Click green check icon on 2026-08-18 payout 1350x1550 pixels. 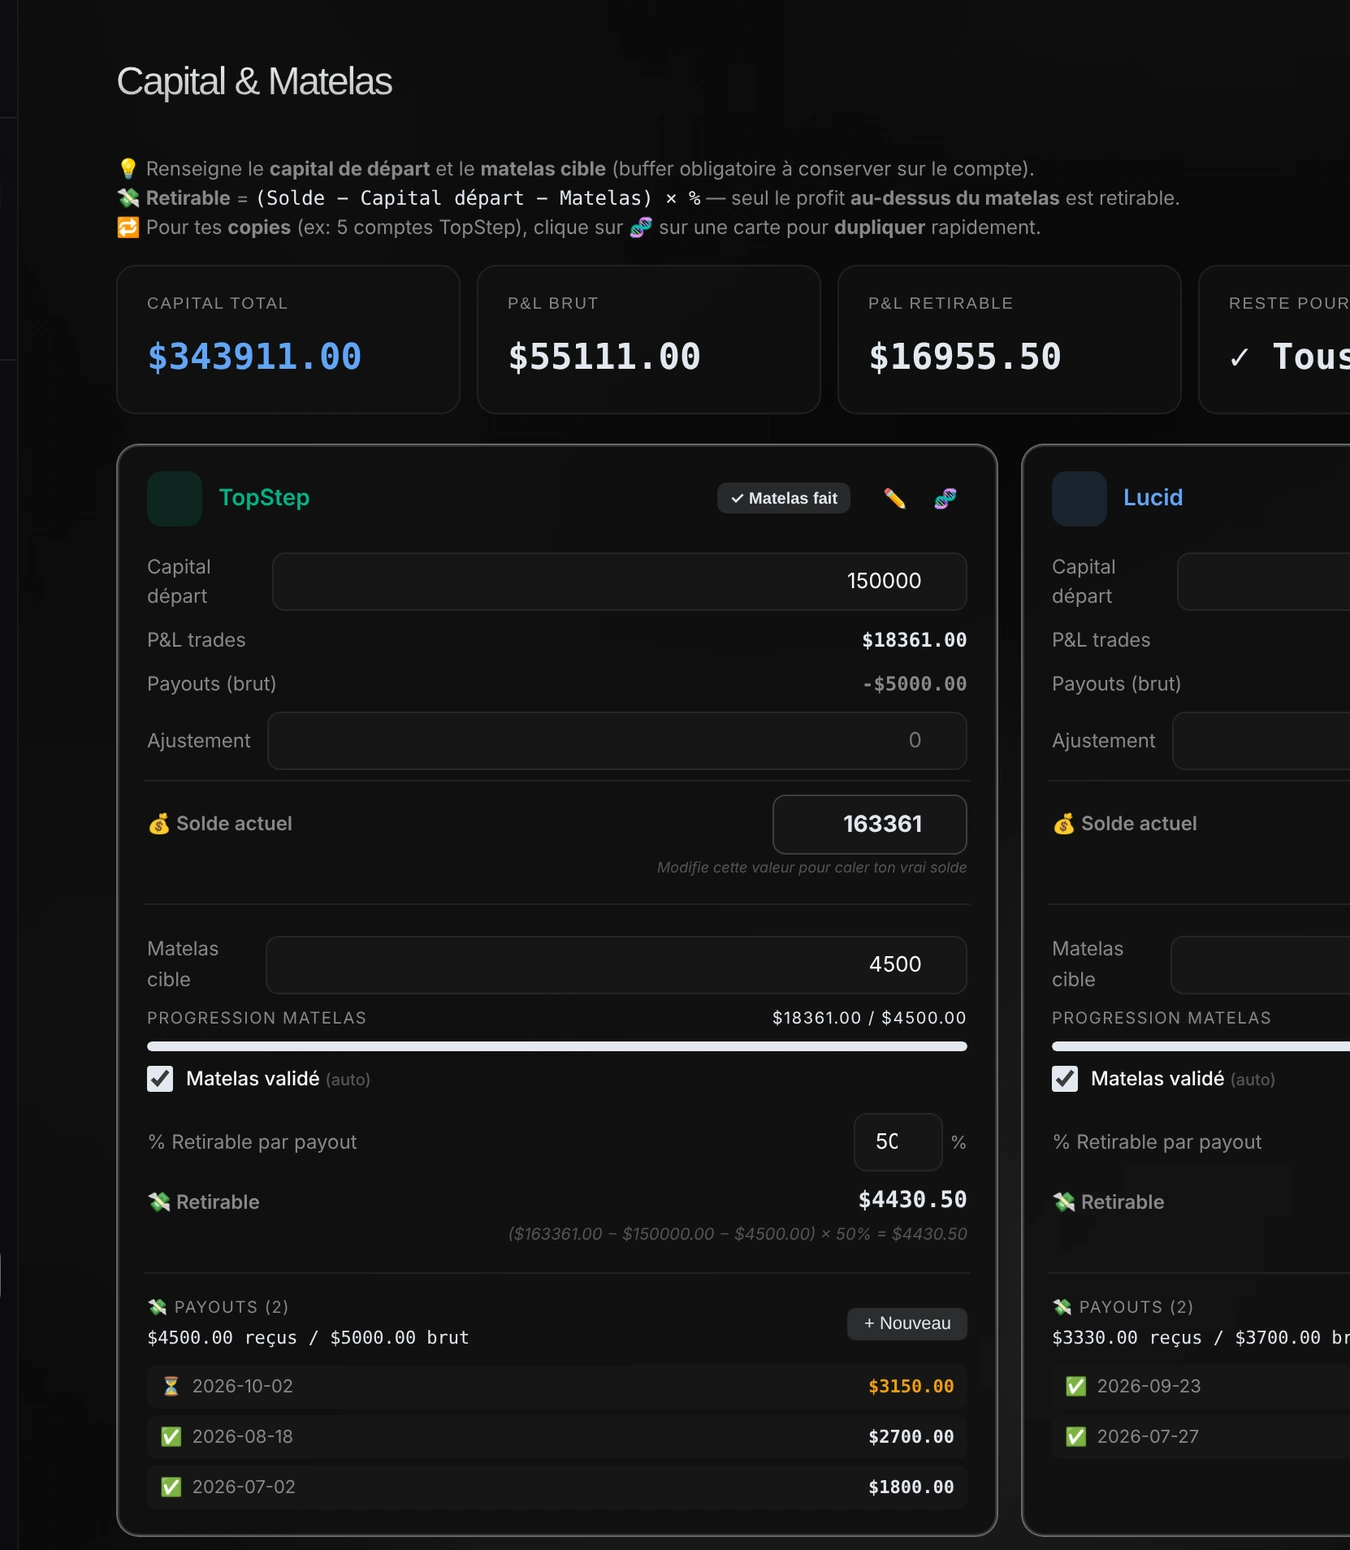point(171,1436)
